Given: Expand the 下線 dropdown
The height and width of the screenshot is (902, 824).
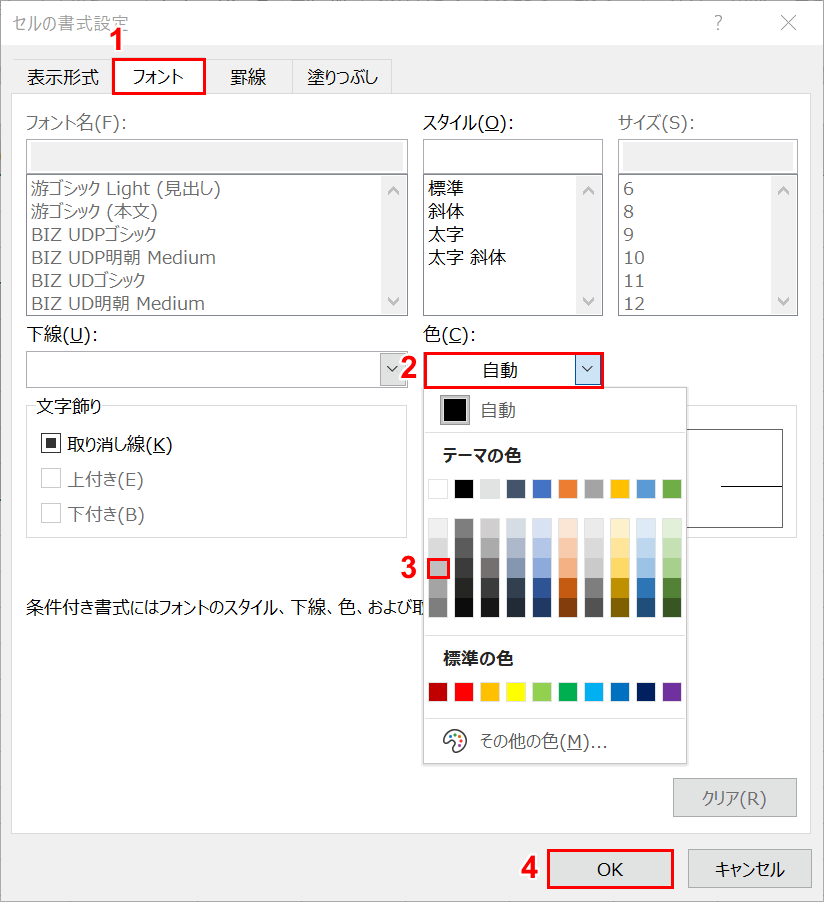Looking at the screenshot, I should (x=392, y=369).
